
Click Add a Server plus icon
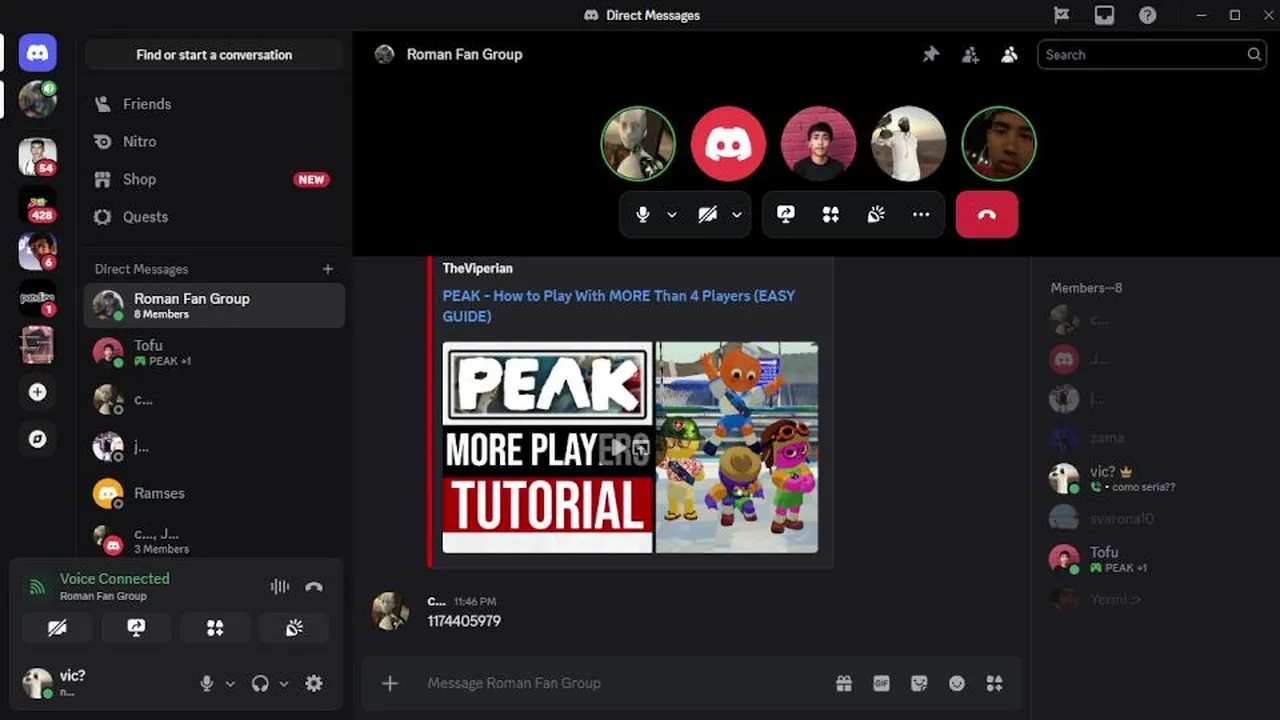37,392
